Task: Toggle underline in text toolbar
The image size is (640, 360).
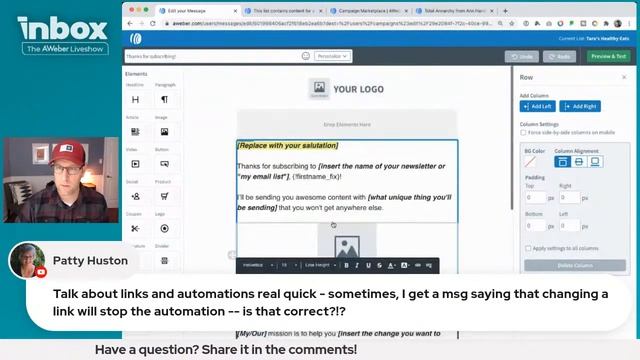Action: click(x=368, y=265)
